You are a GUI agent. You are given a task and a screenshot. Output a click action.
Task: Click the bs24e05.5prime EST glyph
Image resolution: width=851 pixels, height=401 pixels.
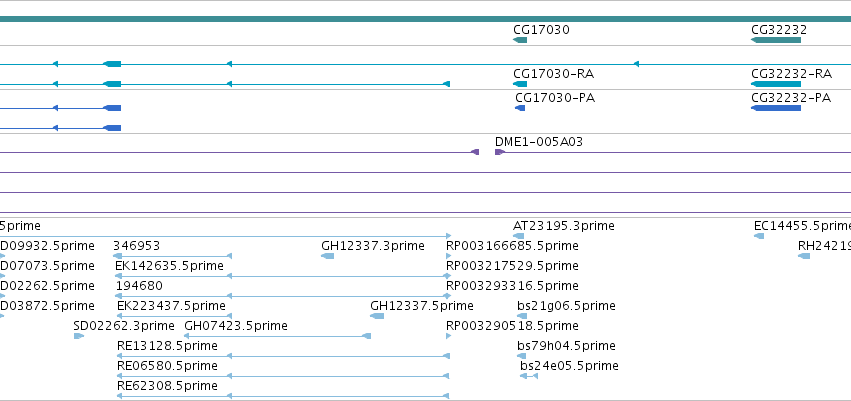coord(529,376)
